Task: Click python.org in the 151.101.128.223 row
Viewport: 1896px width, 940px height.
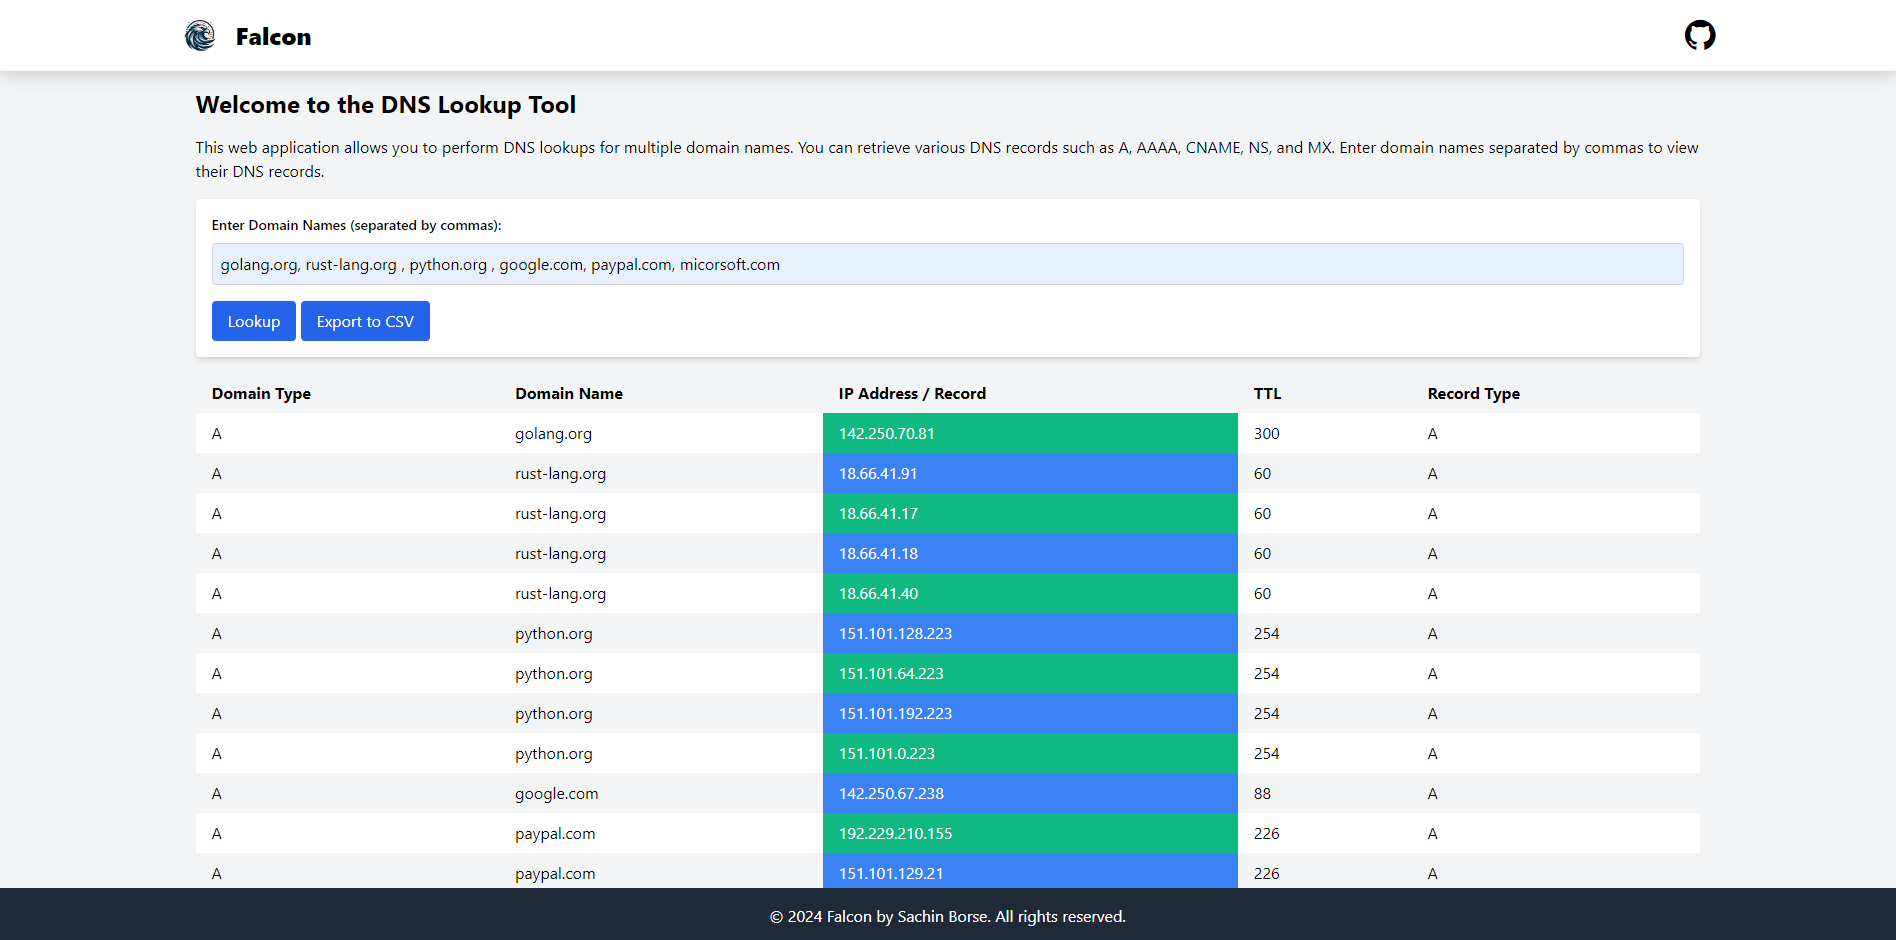Action: tap(553, 634)
